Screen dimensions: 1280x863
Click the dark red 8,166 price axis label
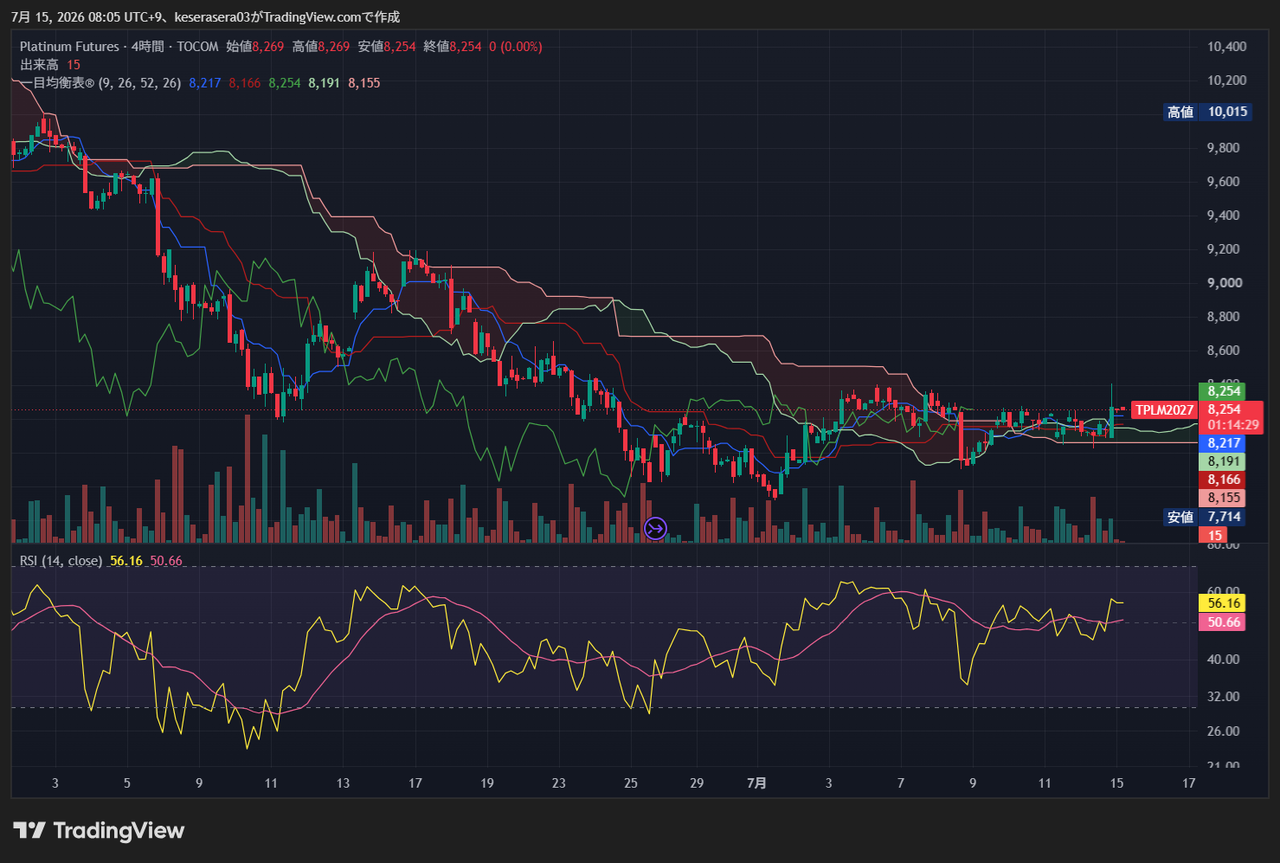1224,480
